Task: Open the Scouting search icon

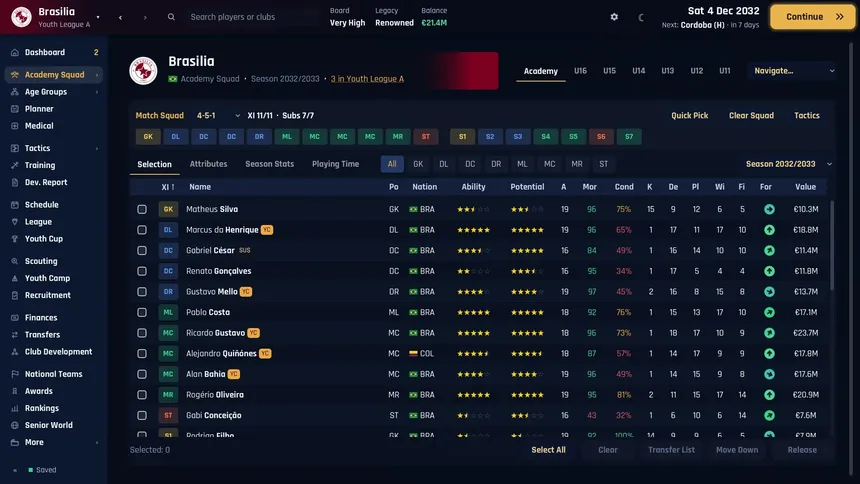Action: (15, 261)
